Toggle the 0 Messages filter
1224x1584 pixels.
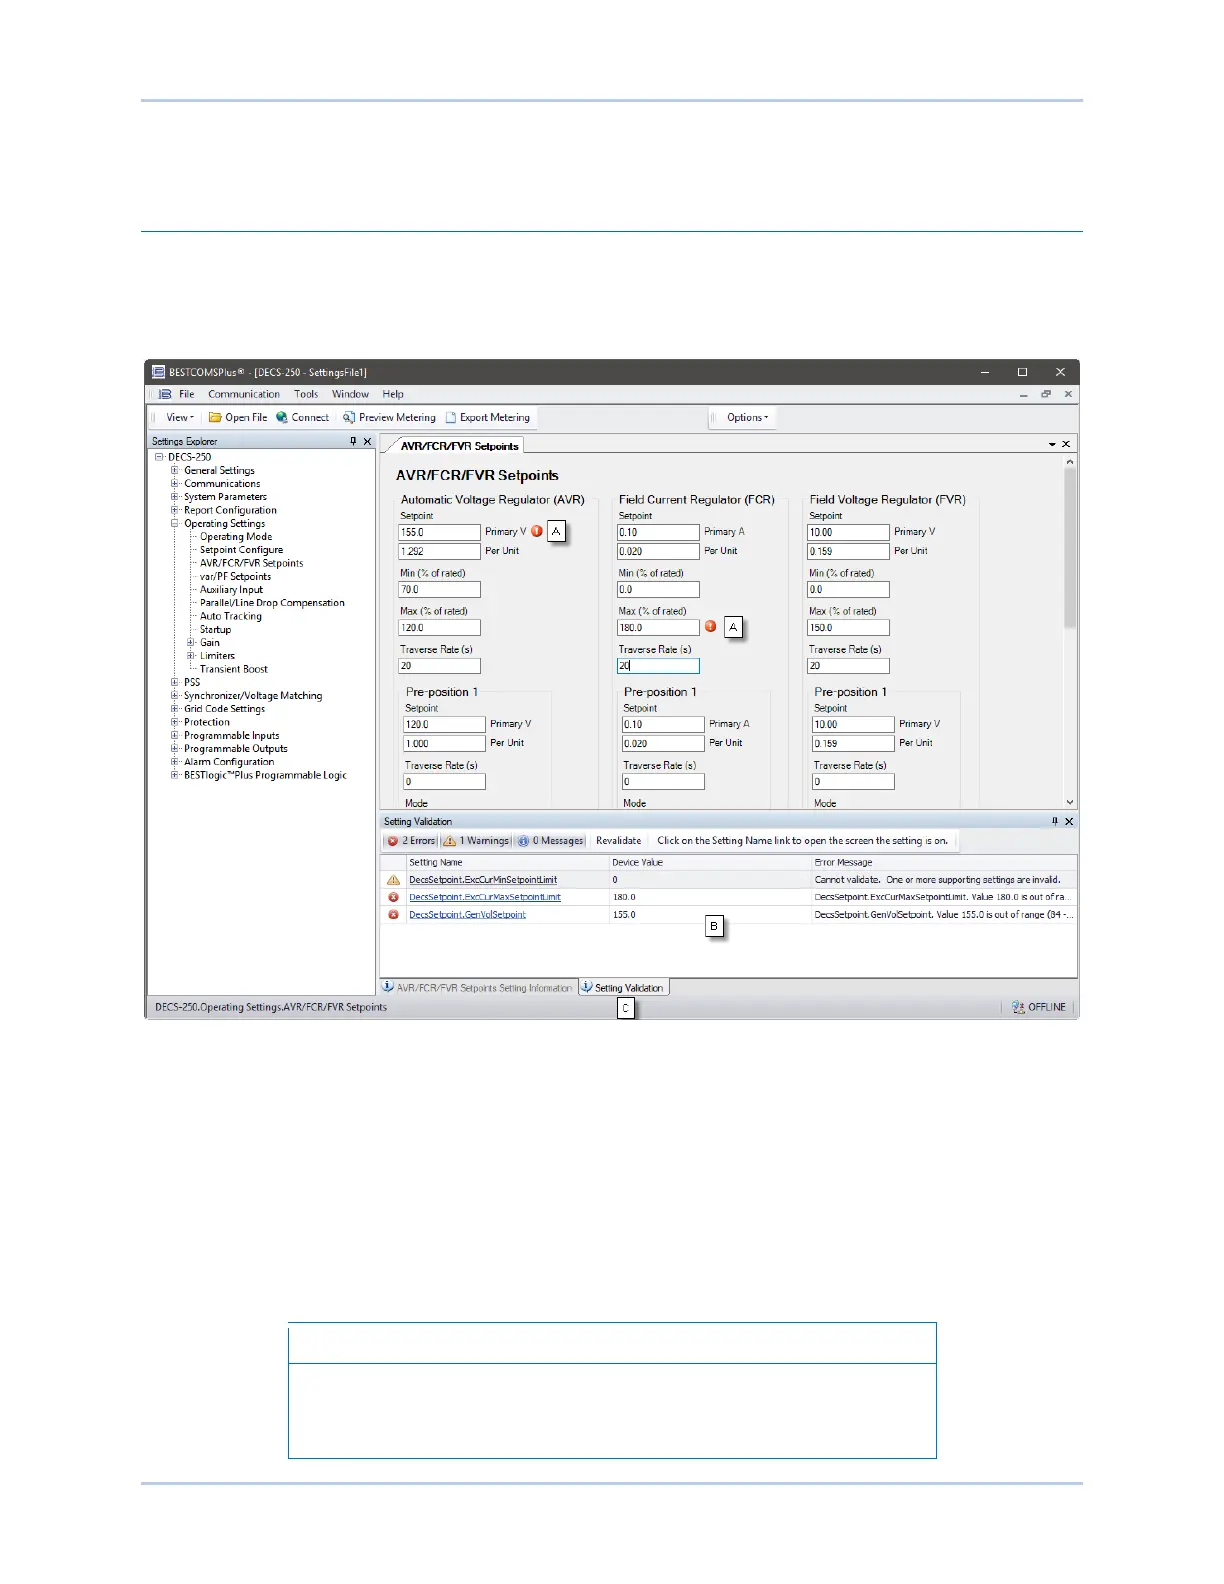click(x=551, y=841)
